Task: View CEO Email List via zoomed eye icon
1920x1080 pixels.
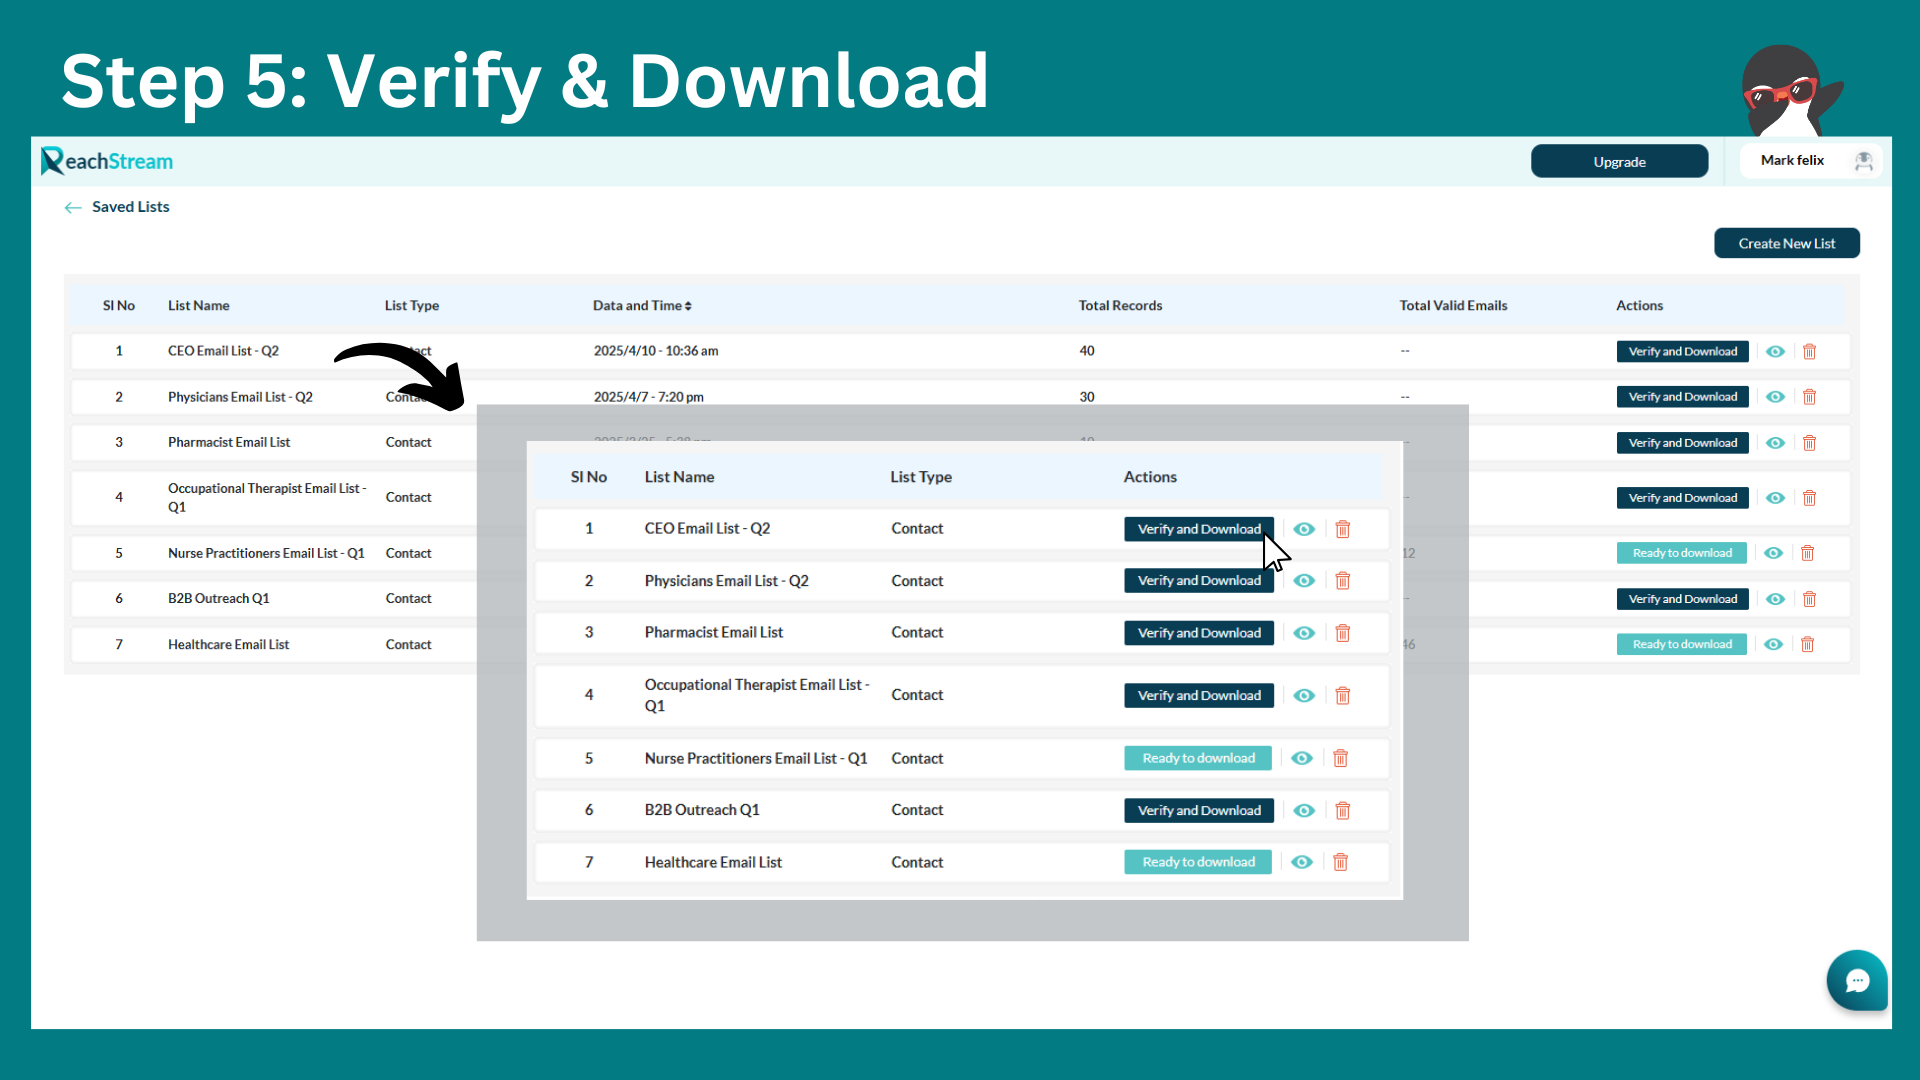Action: point(1304,529)
